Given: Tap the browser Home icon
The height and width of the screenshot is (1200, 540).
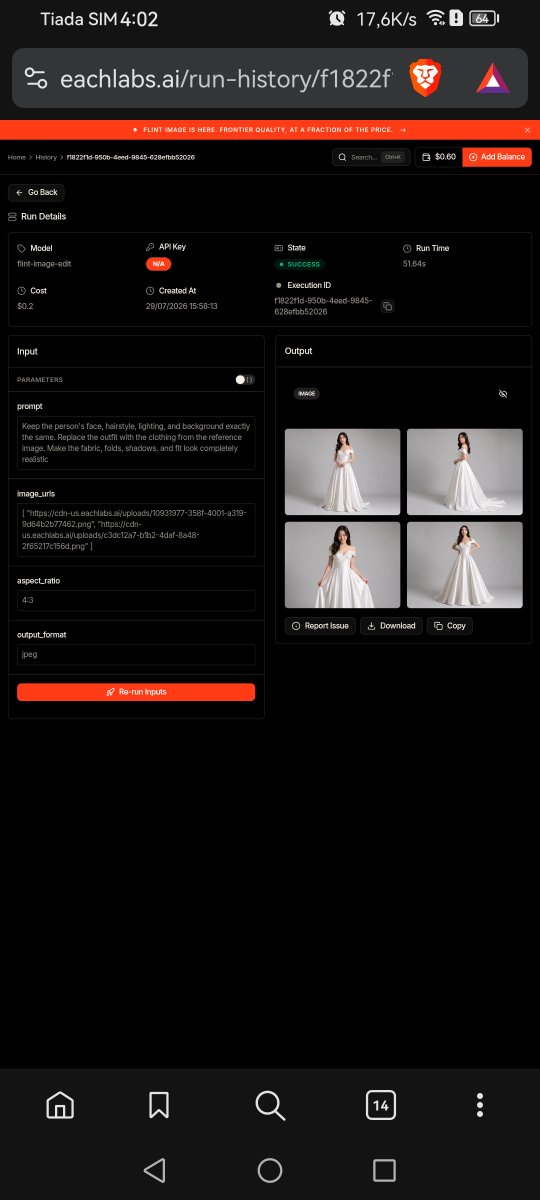Looking at the screenshot, I should coord(60,1105).
